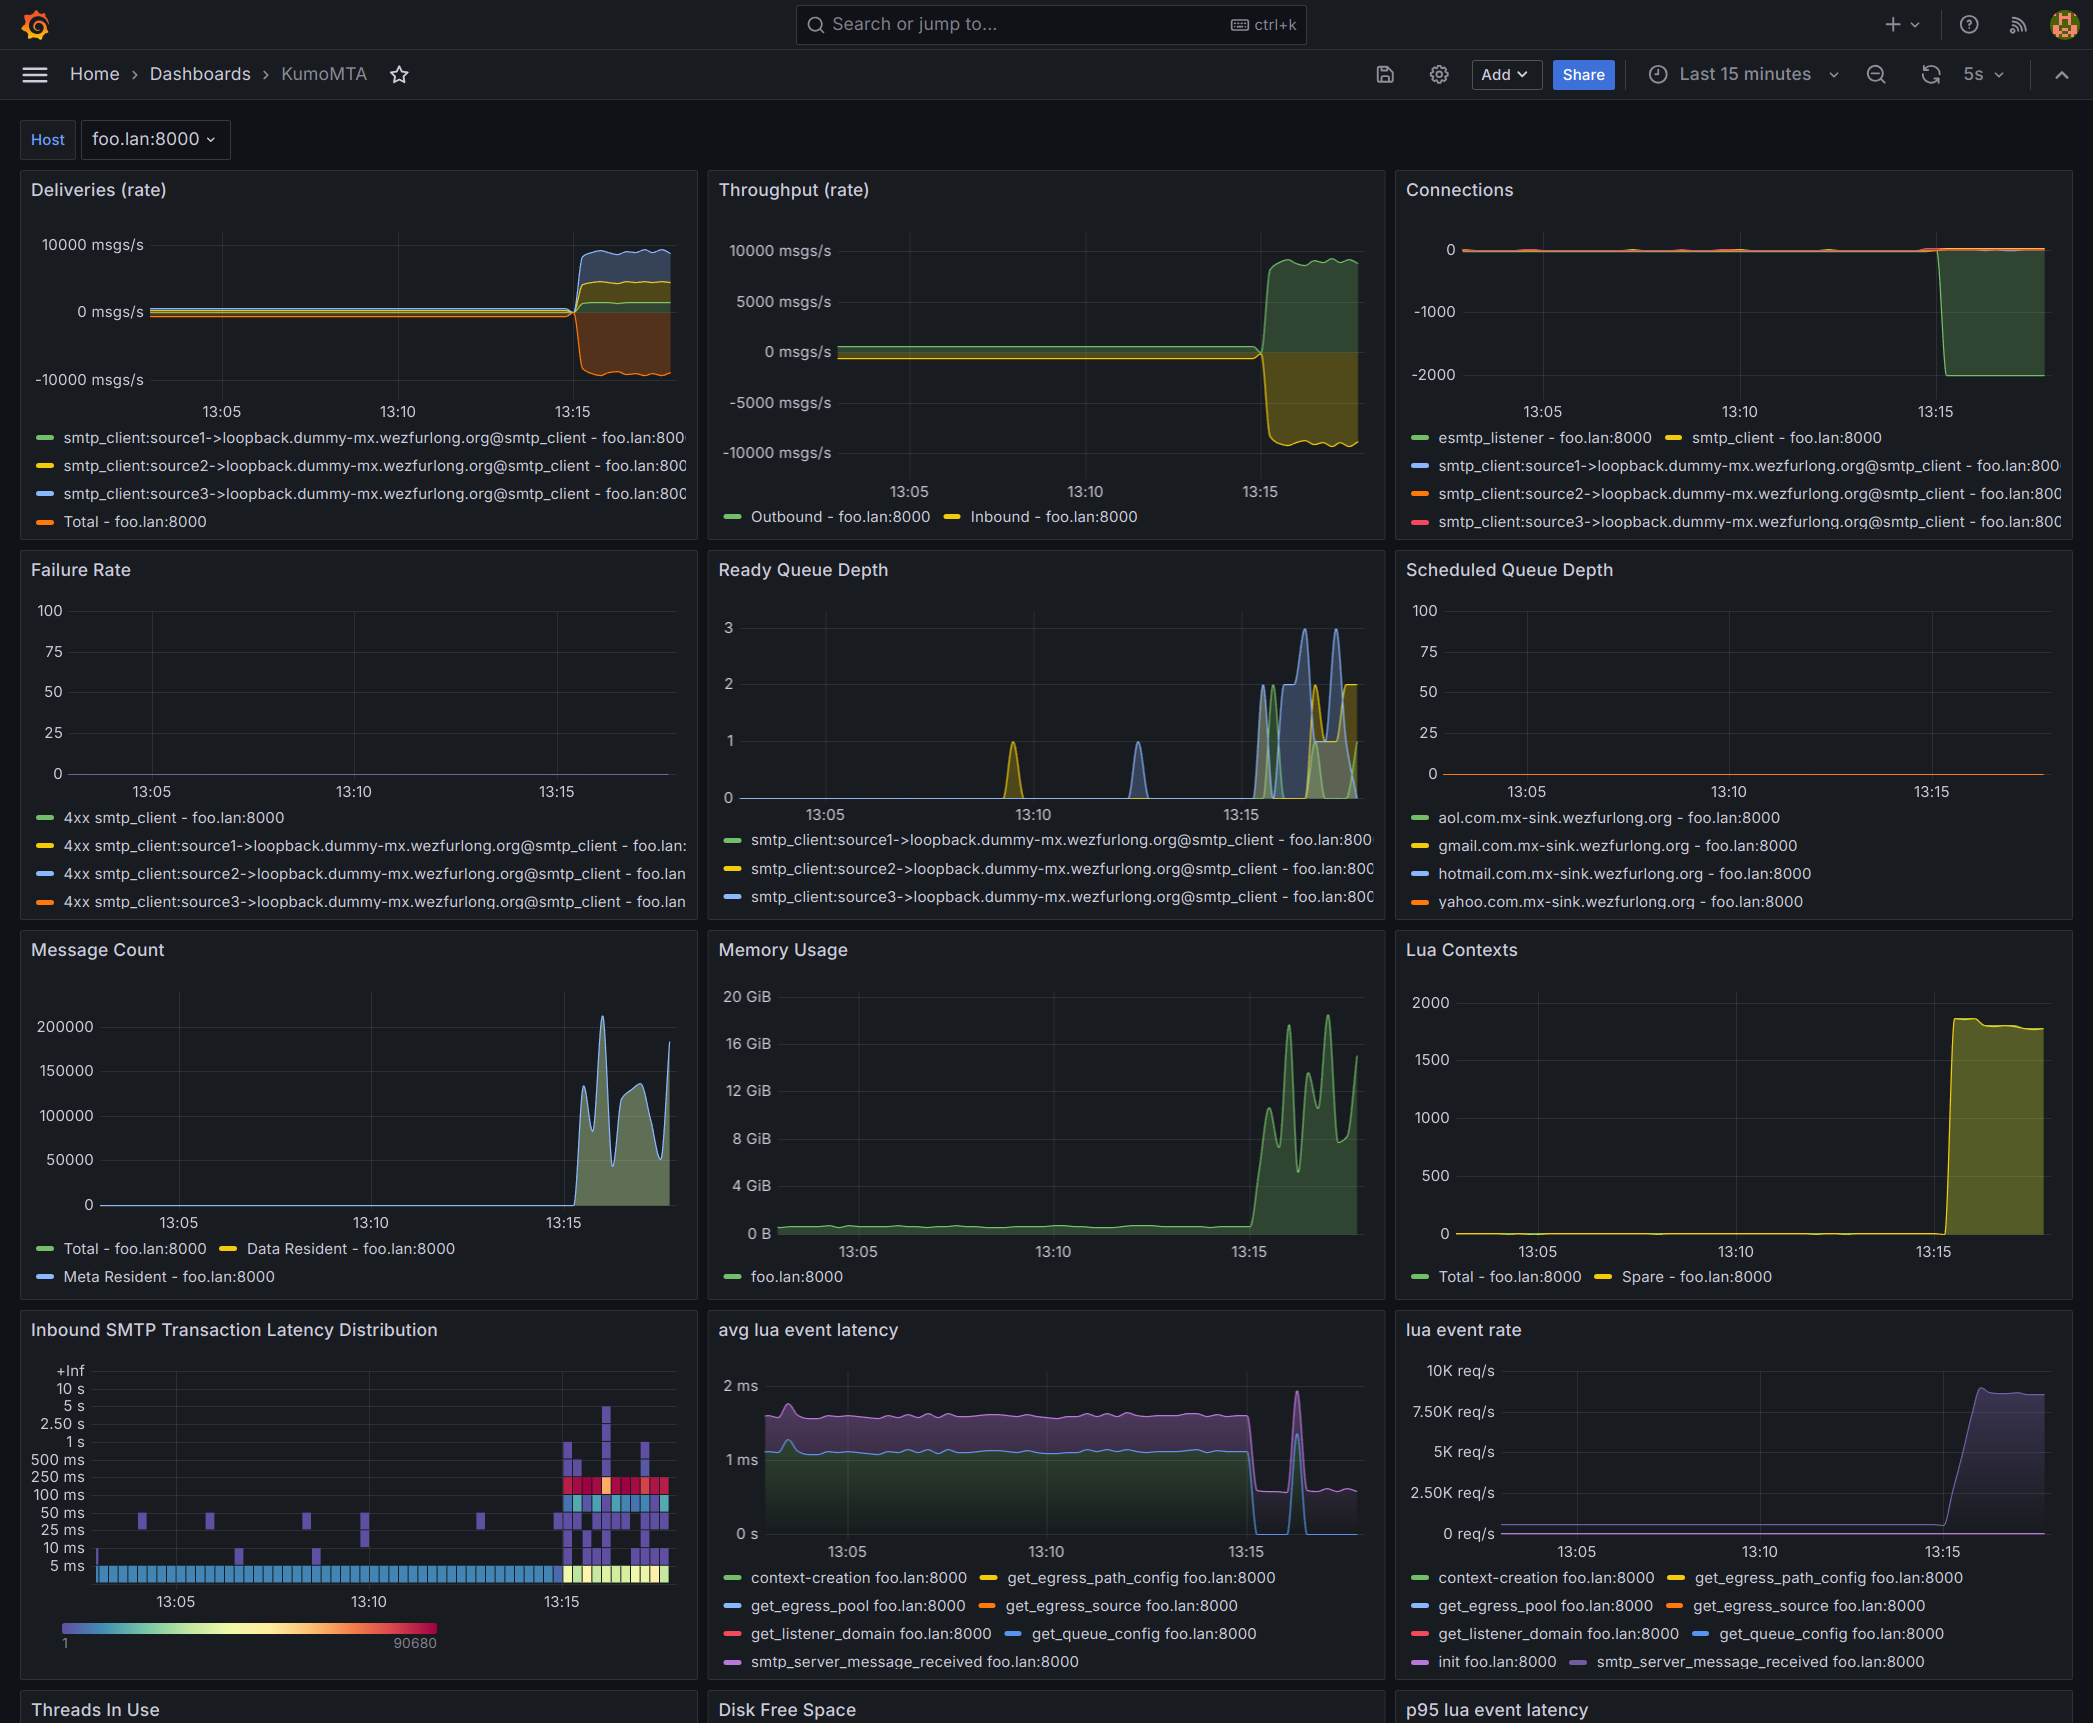
Task: Open the news RSS feed icon
Action: click(x=2018, y=25)
